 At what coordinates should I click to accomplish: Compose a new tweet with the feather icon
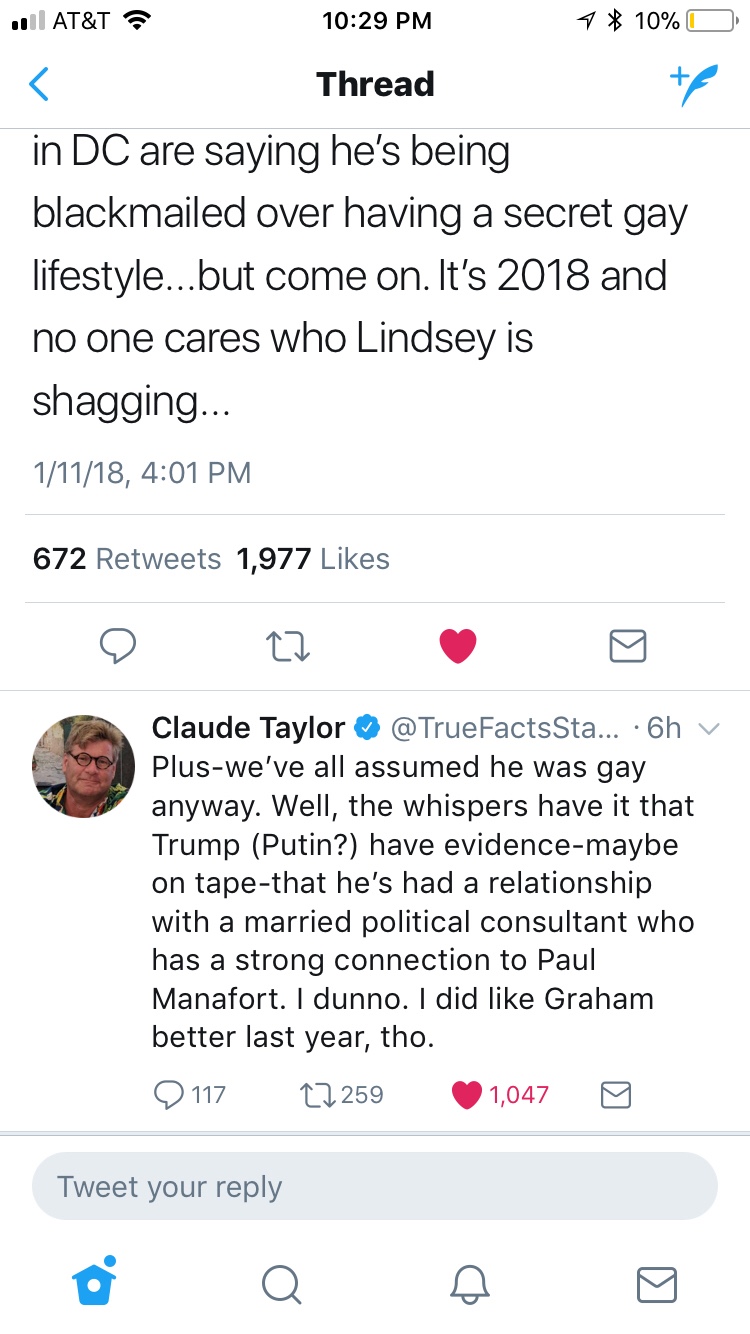pyautogui.click(x=693, y=86)
